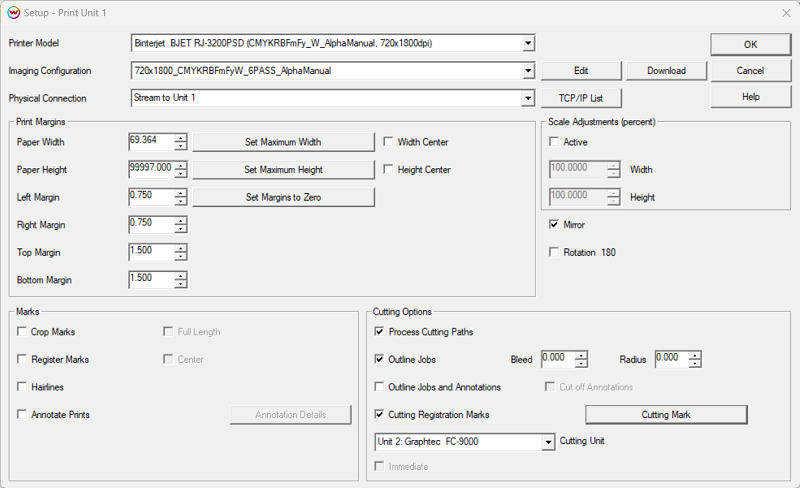
Task: Increase Top Margin using up spinner arrow
Action: 180,248
